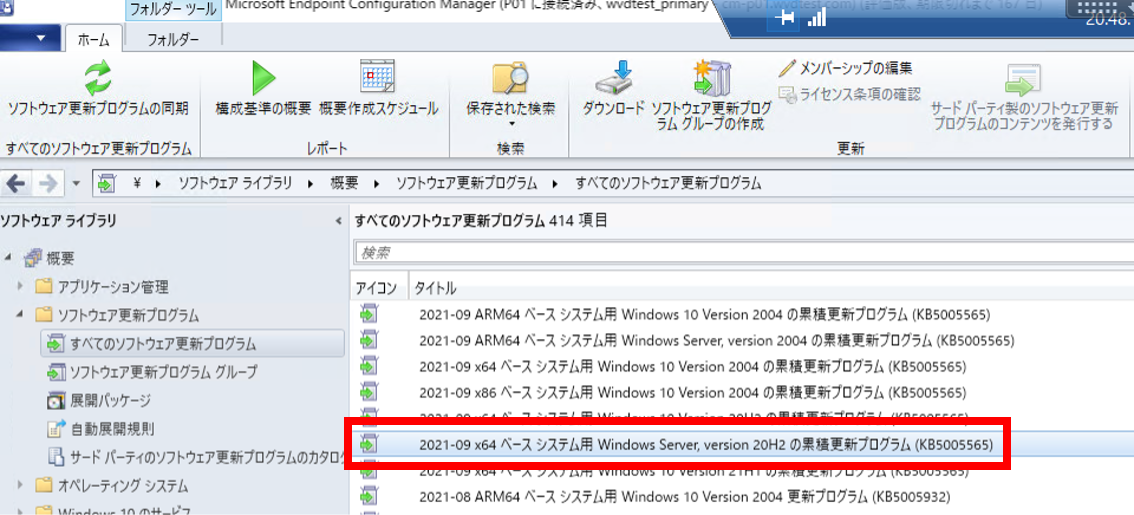Screen dimensions: 1134x515
Task: Click the ダウンロード download icon
Action: (613, 78)
